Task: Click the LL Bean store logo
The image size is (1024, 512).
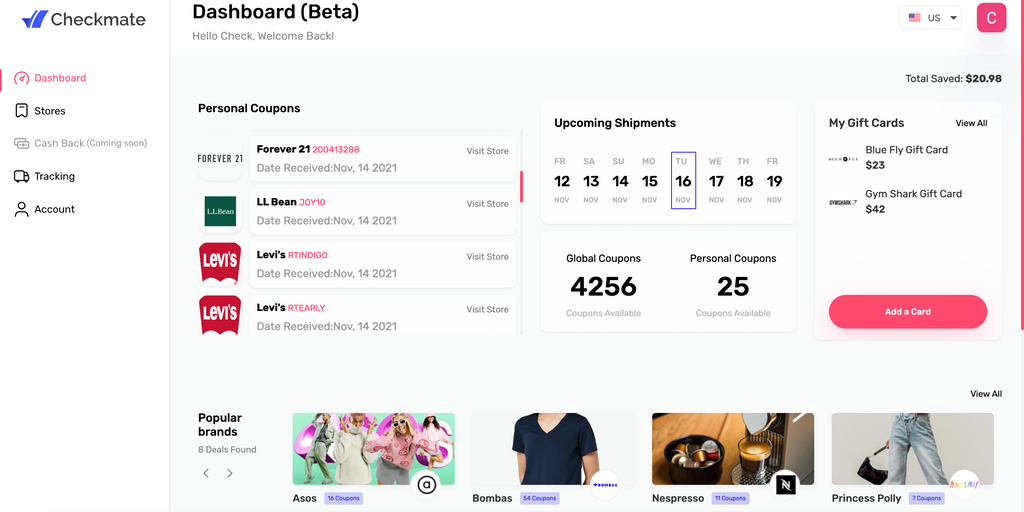Action: [220, 211]
